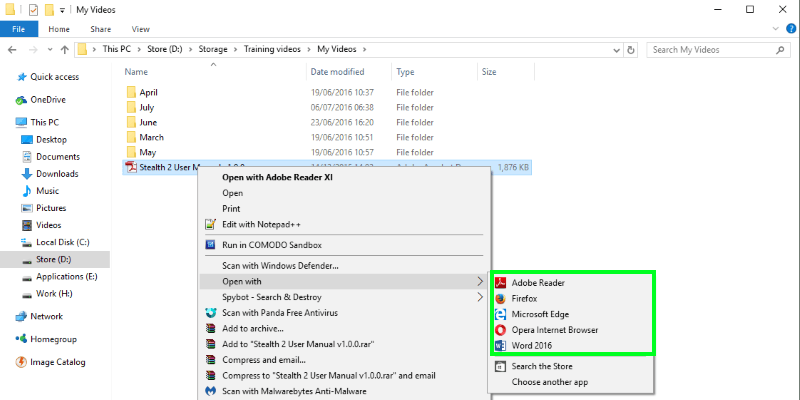Viewport: 800px width, 400px height.
Task: Click the Microsoft Edge icon in submenu
Action: 501,314
